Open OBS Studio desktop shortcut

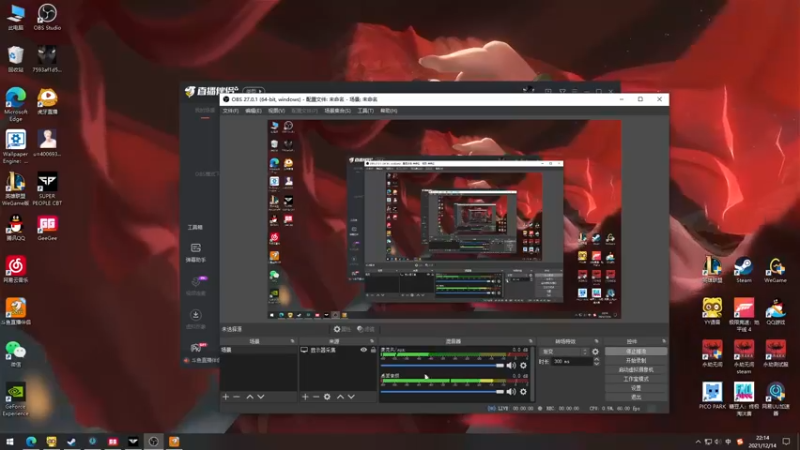click(47, 17)
